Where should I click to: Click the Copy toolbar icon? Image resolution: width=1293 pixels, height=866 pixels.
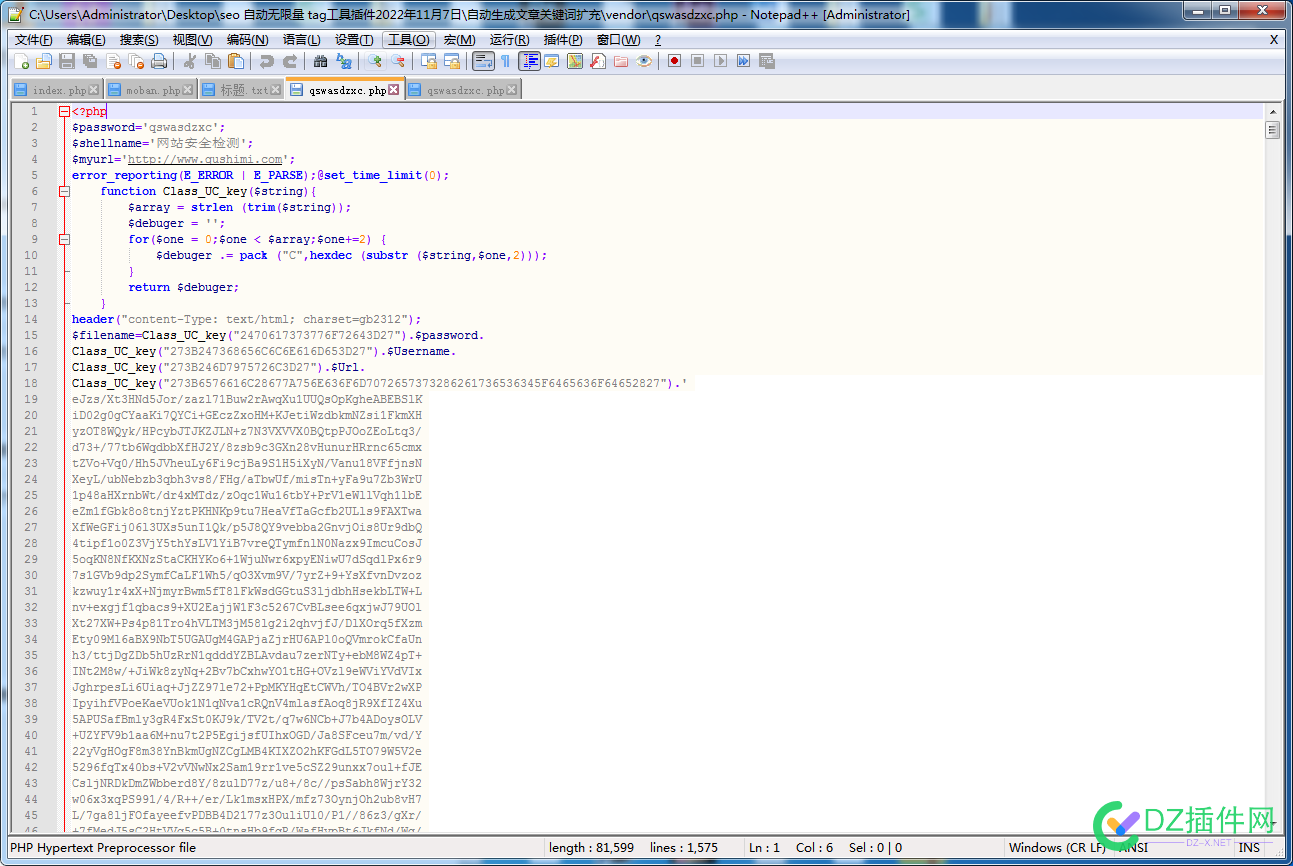(x=213, y=61)
